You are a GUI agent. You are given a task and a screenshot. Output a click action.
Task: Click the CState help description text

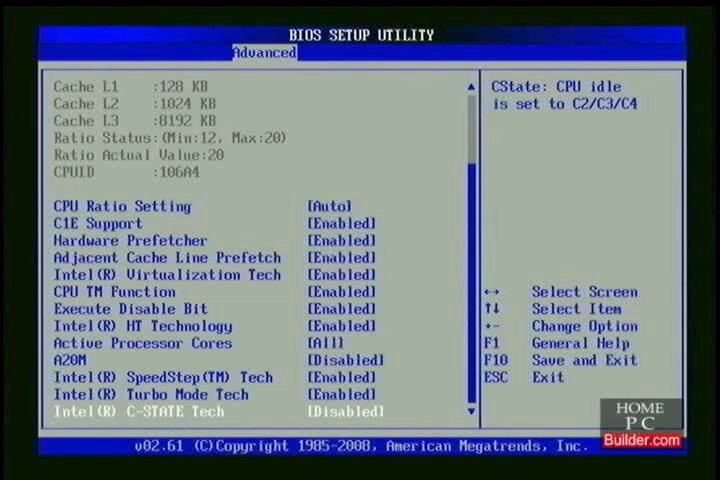click(564, 95)
